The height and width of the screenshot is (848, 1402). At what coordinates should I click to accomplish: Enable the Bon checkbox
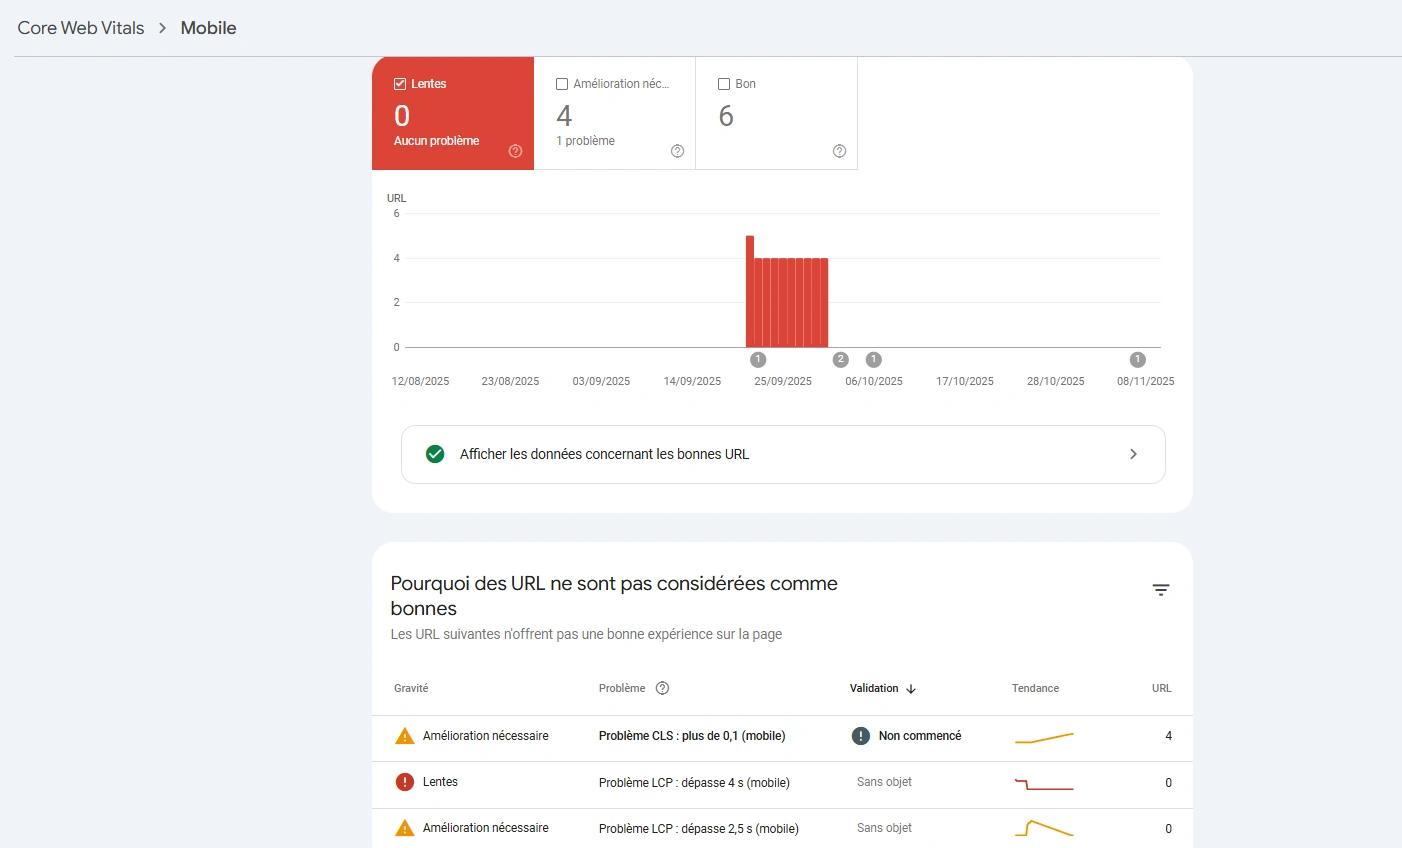[723, 84]
